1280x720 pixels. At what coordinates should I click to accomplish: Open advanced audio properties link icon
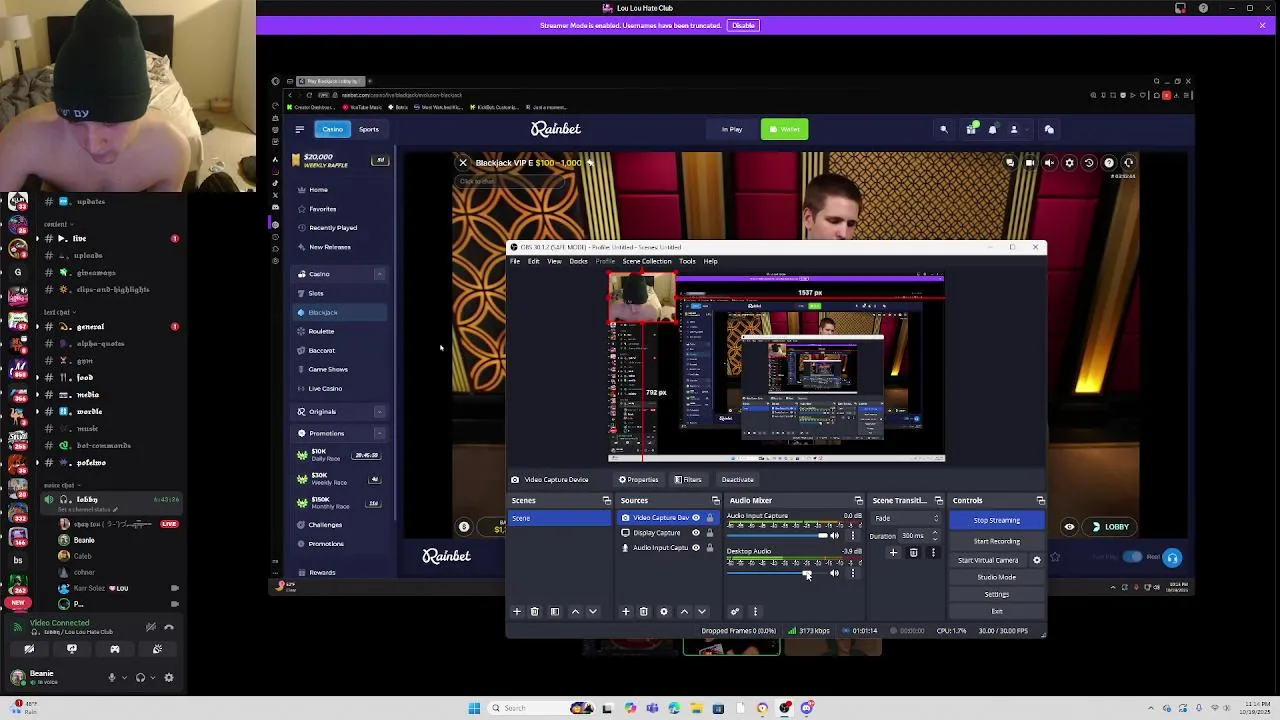[x=735, y=611]
